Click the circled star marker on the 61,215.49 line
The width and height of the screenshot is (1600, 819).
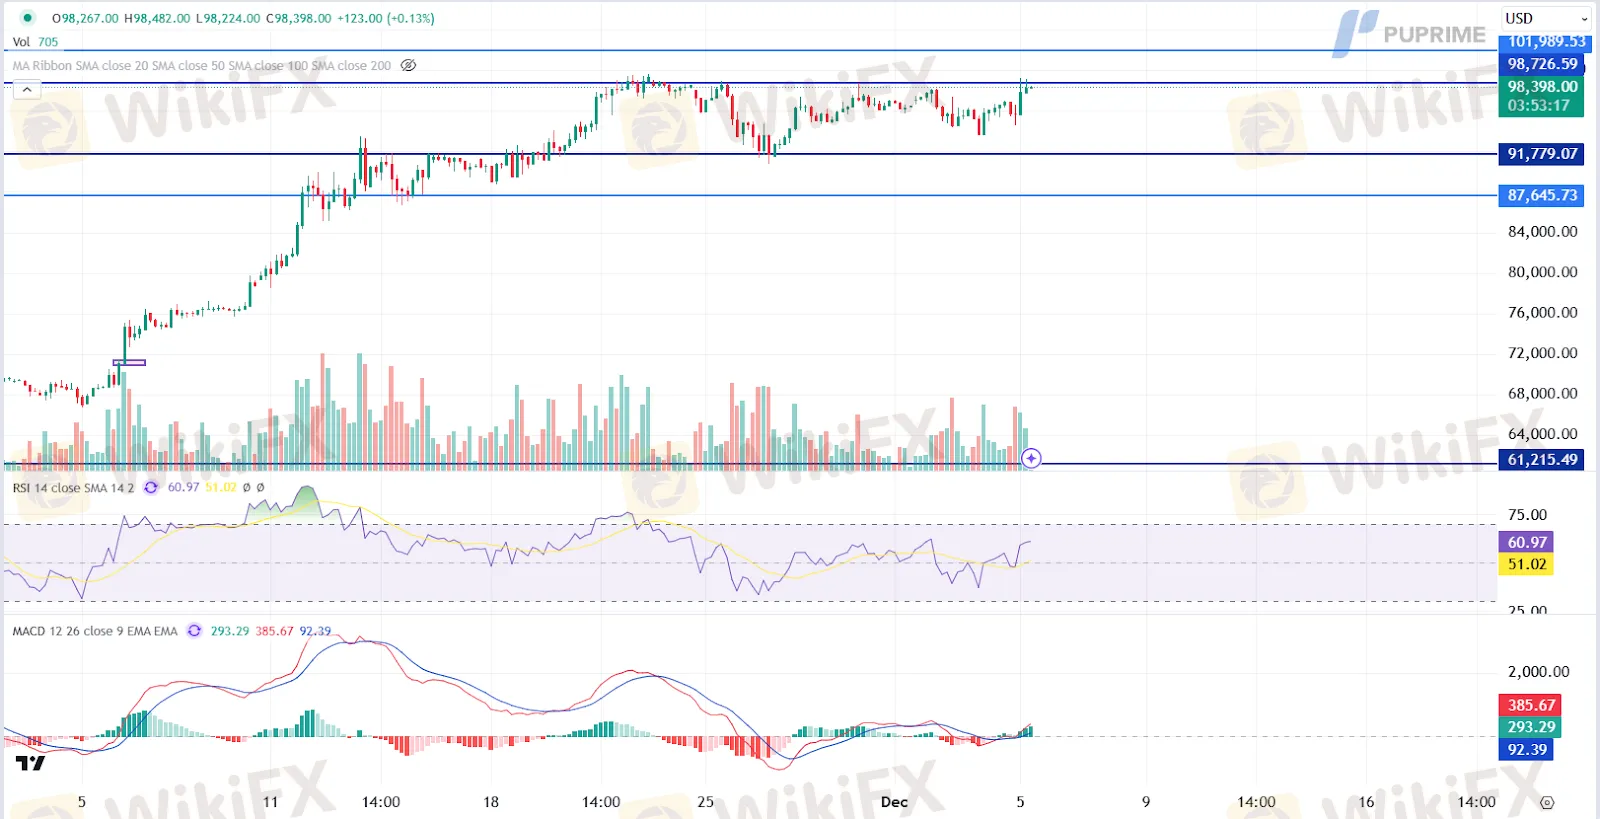[x=1031, y=459]
